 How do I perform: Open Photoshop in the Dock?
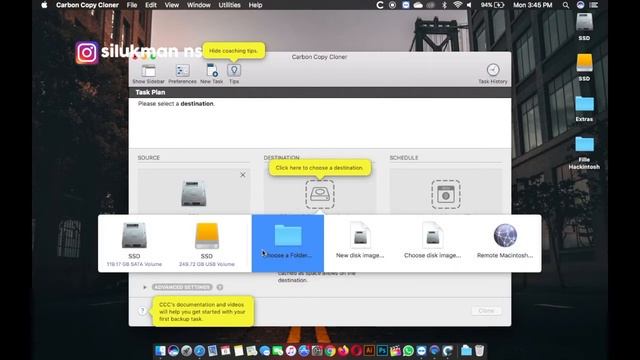pyautogui.click(x=382, y=351)
